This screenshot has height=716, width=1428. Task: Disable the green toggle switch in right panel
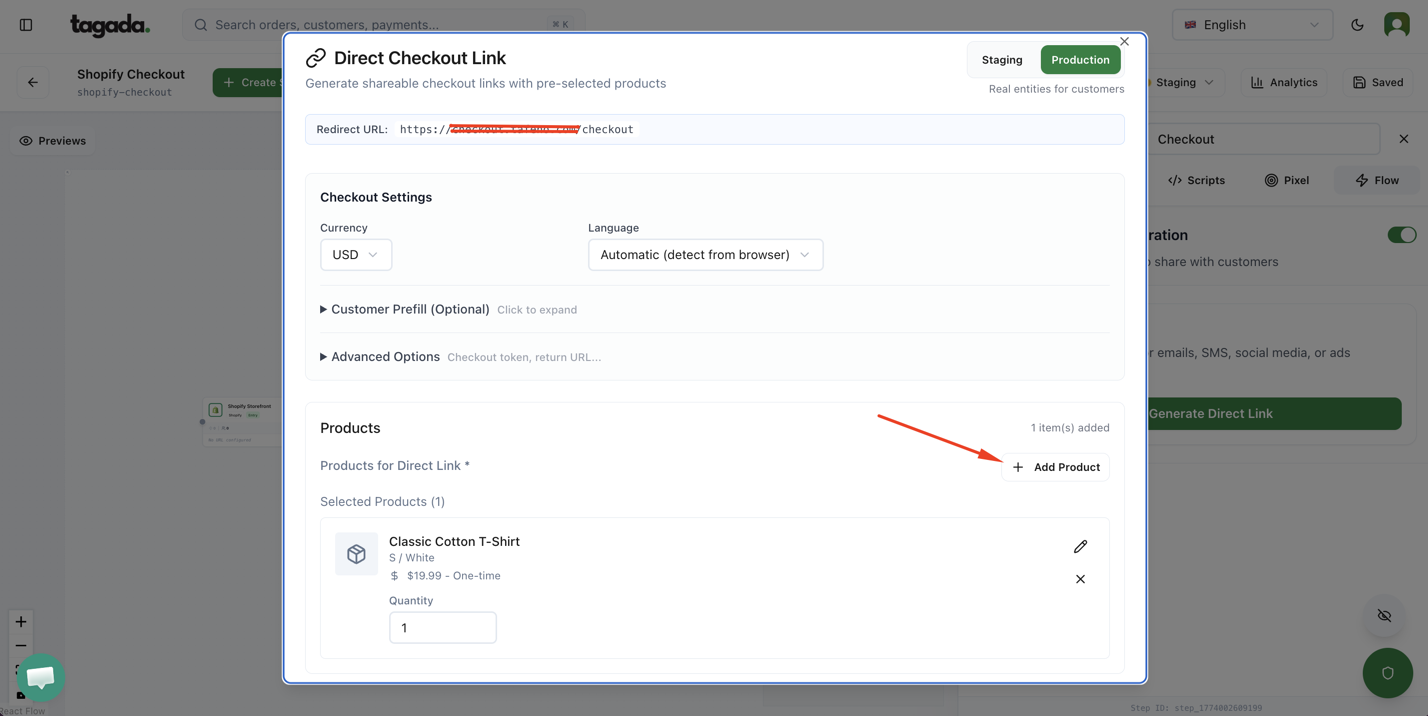pos(1401,235)
